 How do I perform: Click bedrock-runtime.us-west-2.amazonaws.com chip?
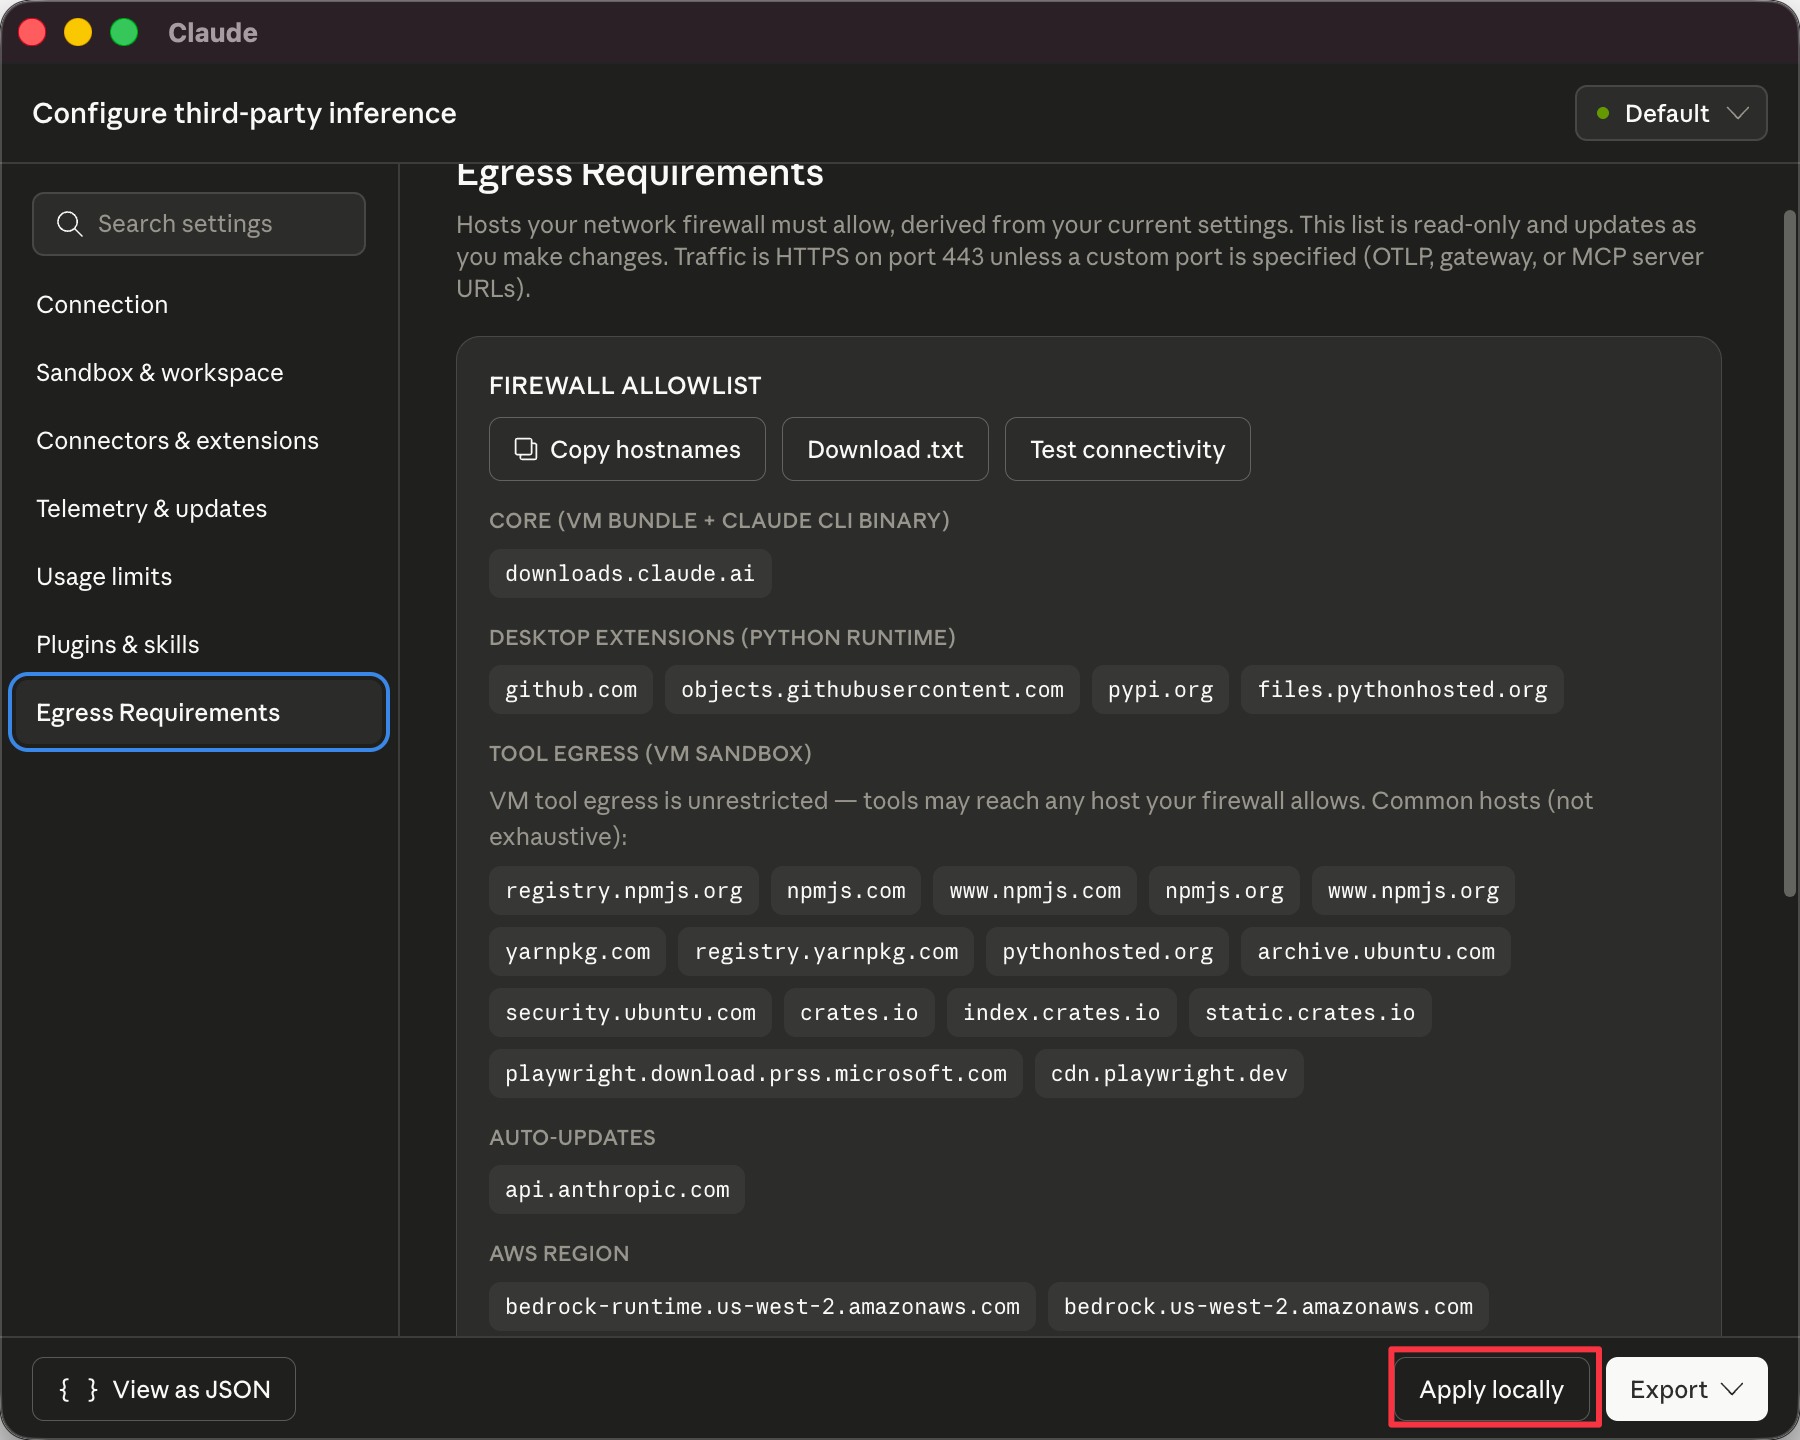(762, 1306)
